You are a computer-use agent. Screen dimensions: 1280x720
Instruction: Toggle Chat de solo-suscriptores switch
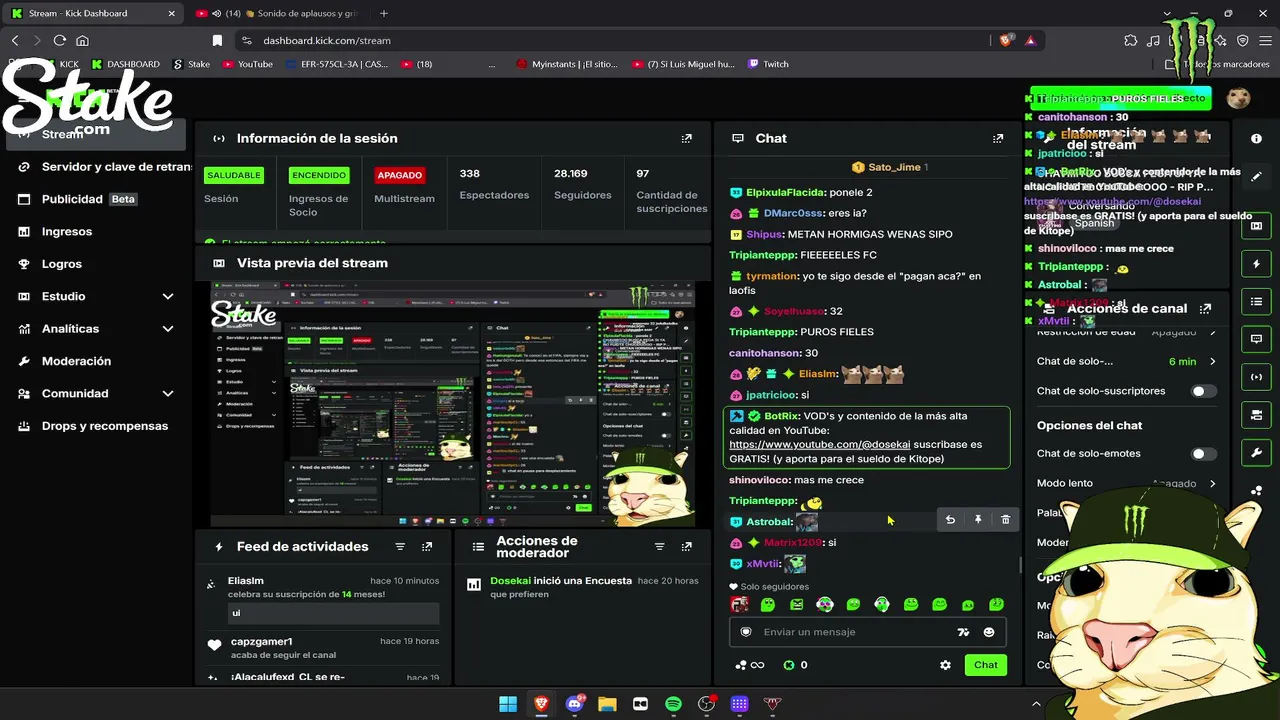coord(1204,391)
